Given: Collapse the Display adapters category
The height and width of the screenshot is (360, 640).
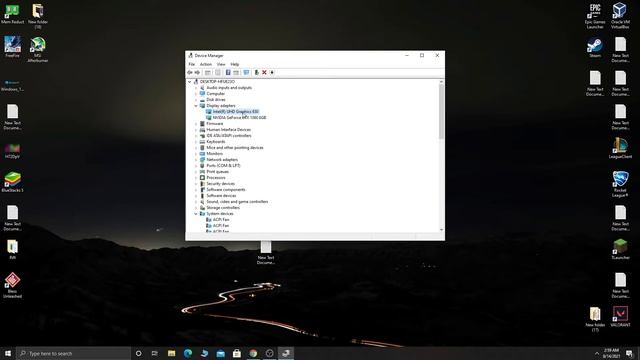Looking at the screenshot, I should point(196,106).
